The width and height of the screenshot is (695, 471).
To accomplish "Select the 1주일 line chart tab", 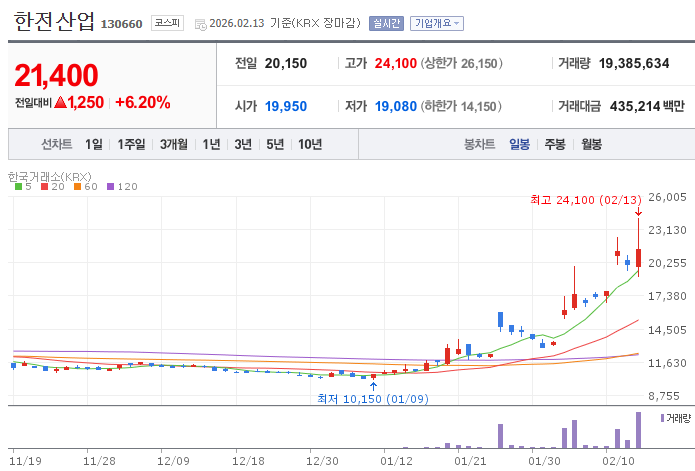I will click(131, 144).
